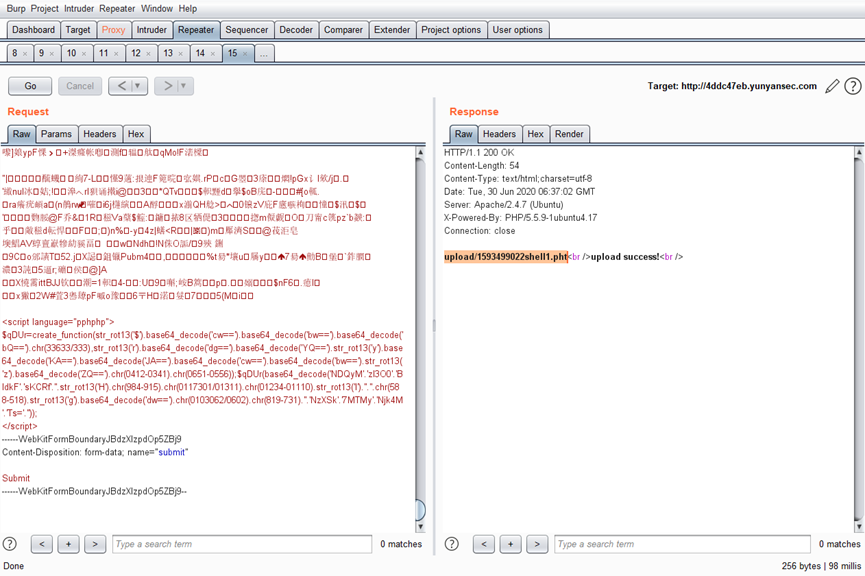Go to next response match
The width and height of the screenshot is (865, 576).
click(x=537, y=544)
